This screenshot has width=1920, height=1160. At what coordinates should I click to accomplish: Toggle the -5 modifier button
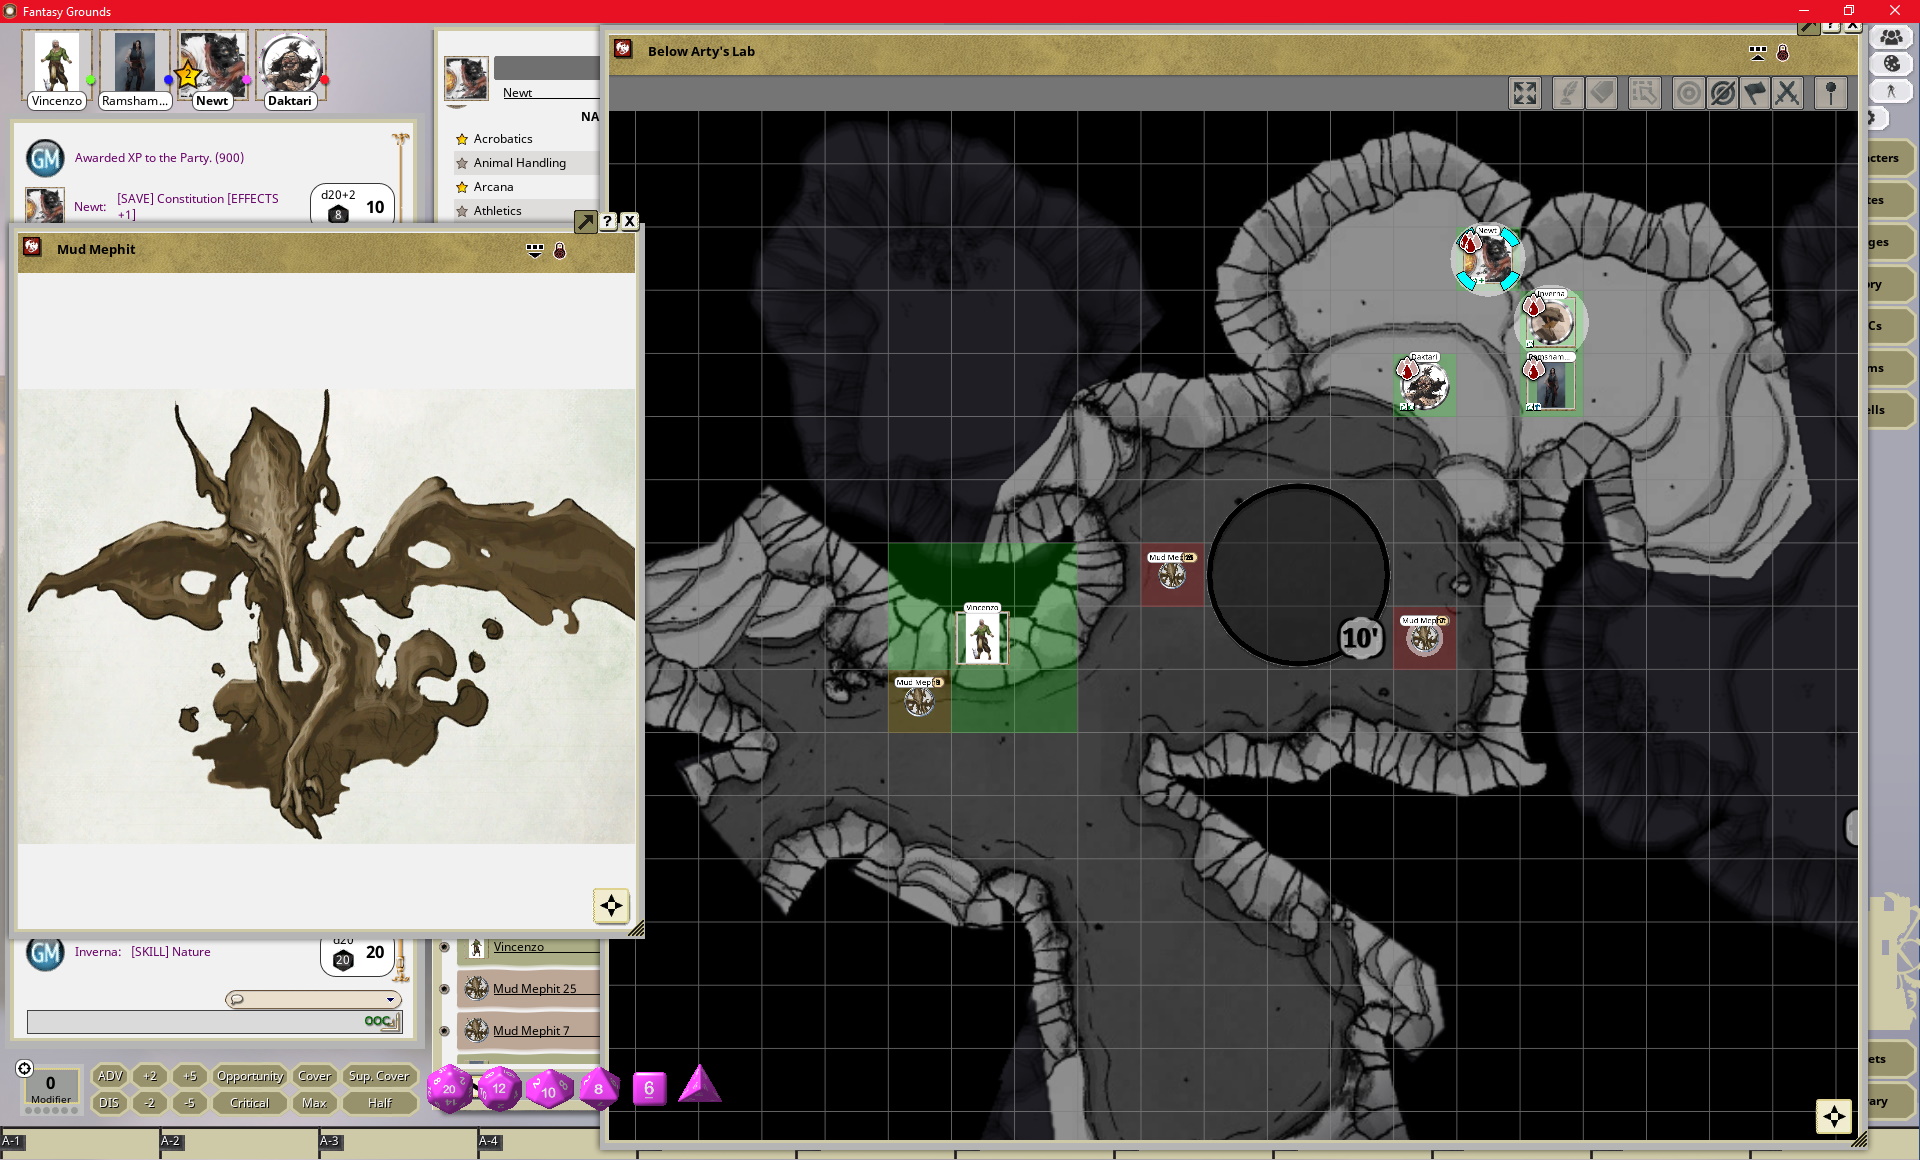pos(190,1103)
